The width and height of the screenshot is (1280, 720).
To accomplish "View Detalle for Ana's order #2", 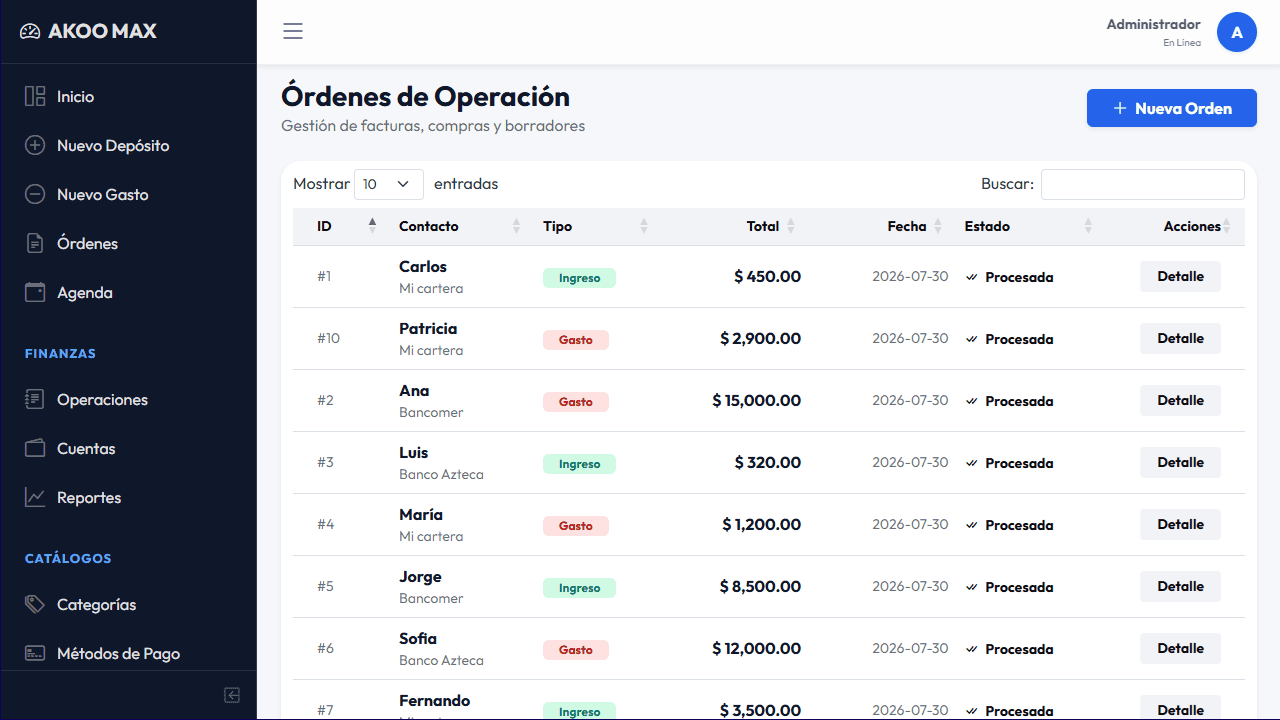I will tap(1180, 400).
